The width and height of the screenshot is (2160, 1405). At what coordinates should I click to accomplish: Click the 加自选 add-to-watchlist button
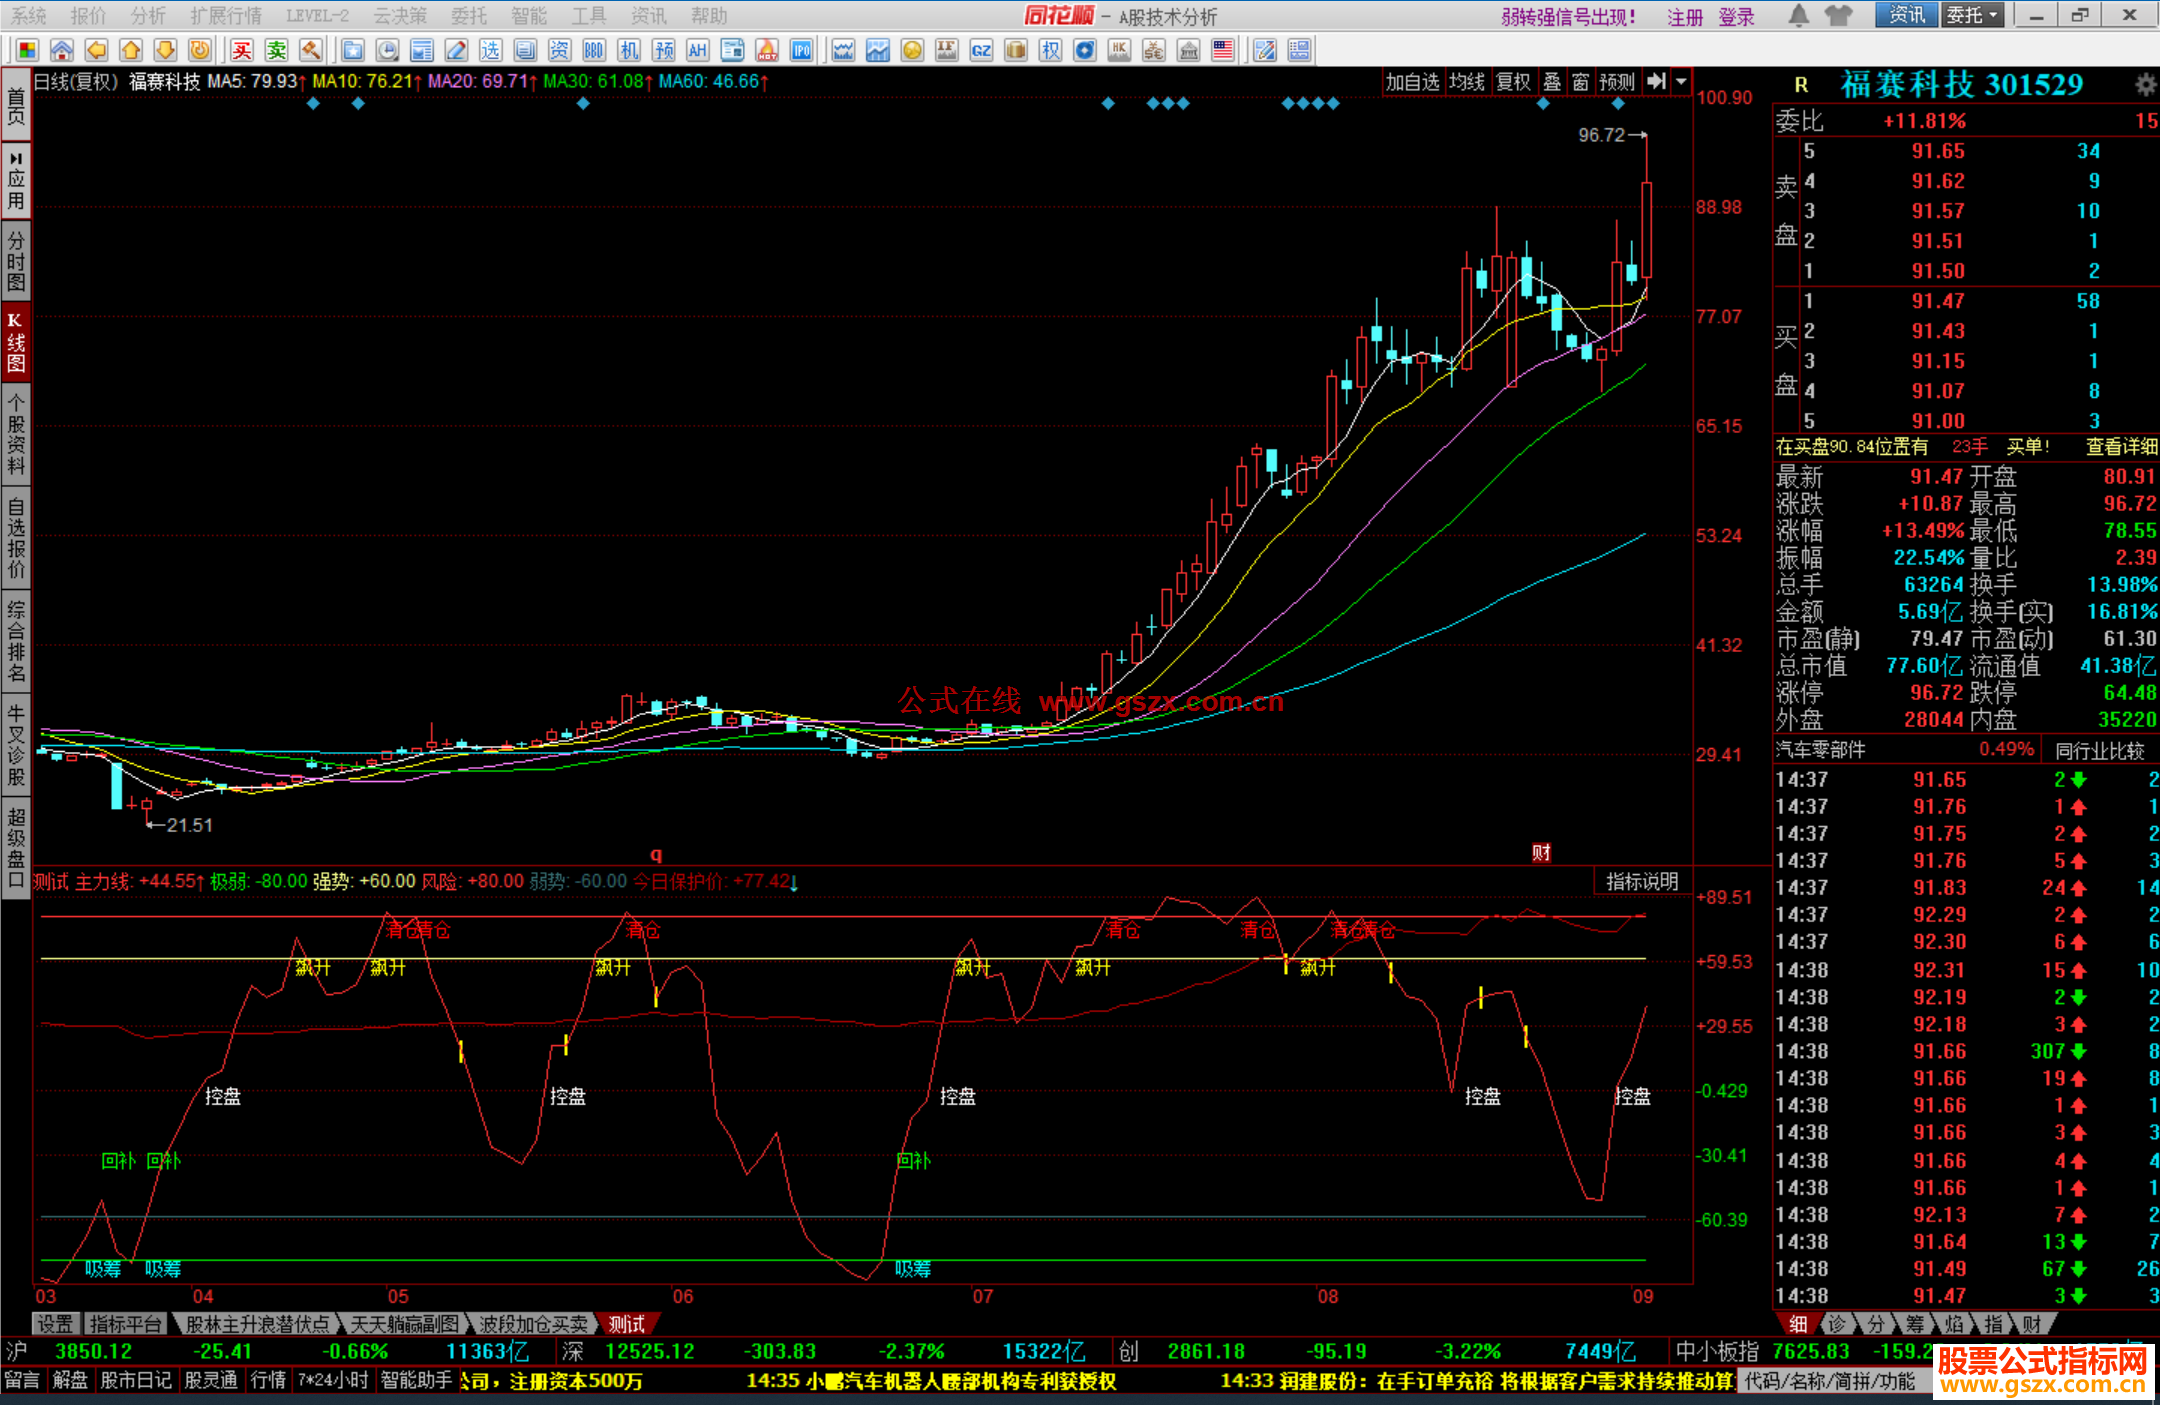tap(1411, 82)
